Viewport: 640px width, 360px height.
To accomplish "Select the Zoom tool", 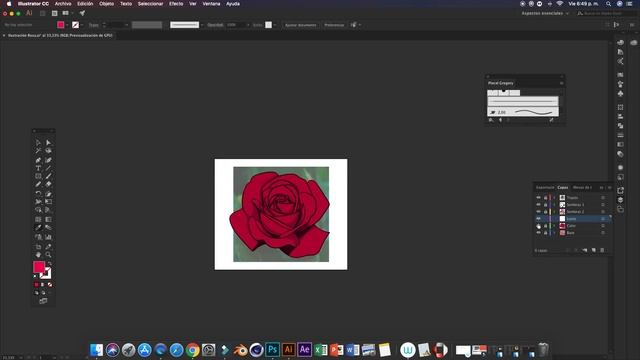I will 48,255.
